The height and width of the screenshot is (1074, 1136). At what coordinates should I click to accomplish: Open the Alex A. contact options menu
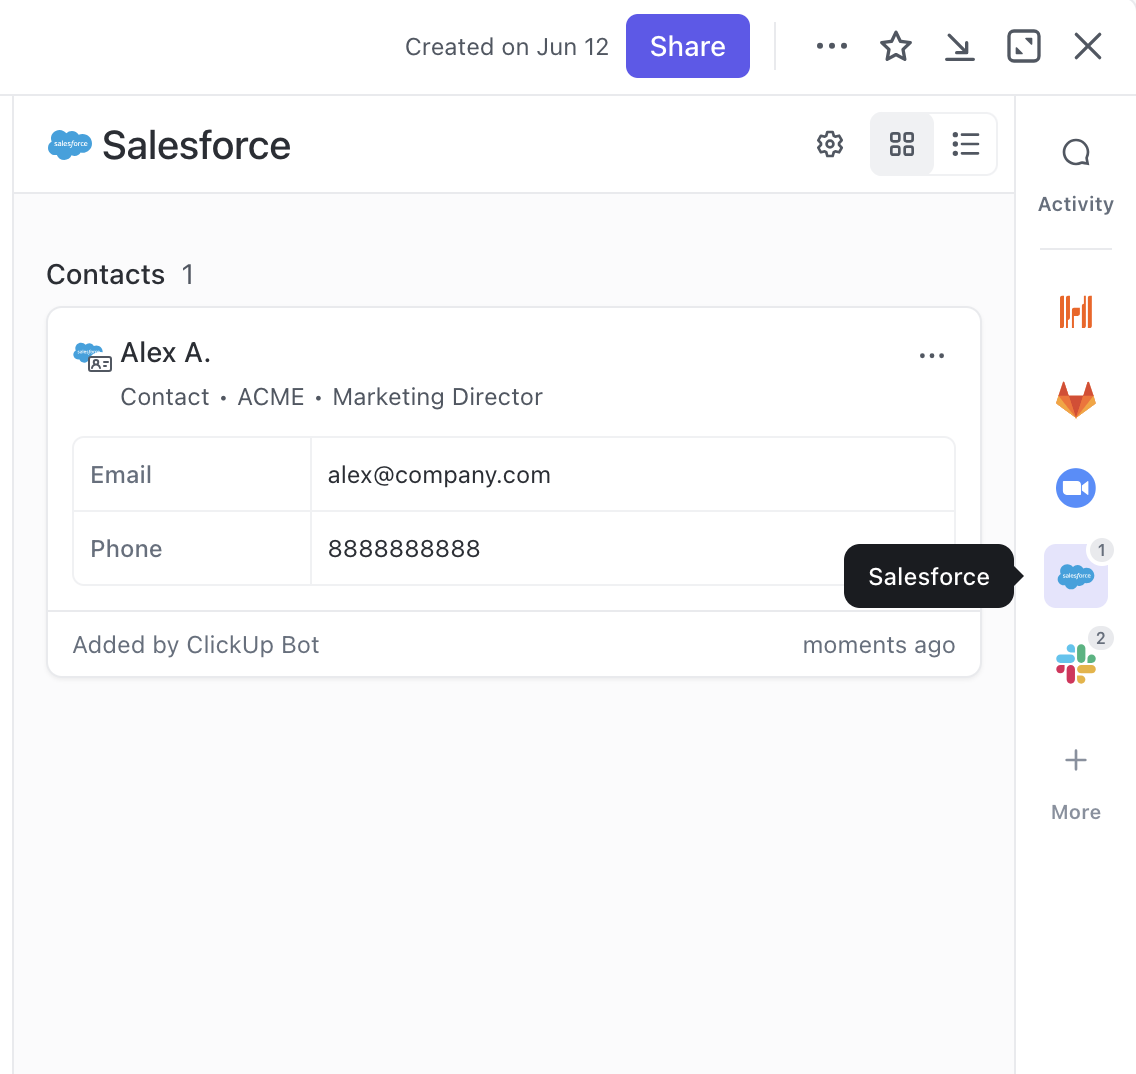tap(931, 356)
